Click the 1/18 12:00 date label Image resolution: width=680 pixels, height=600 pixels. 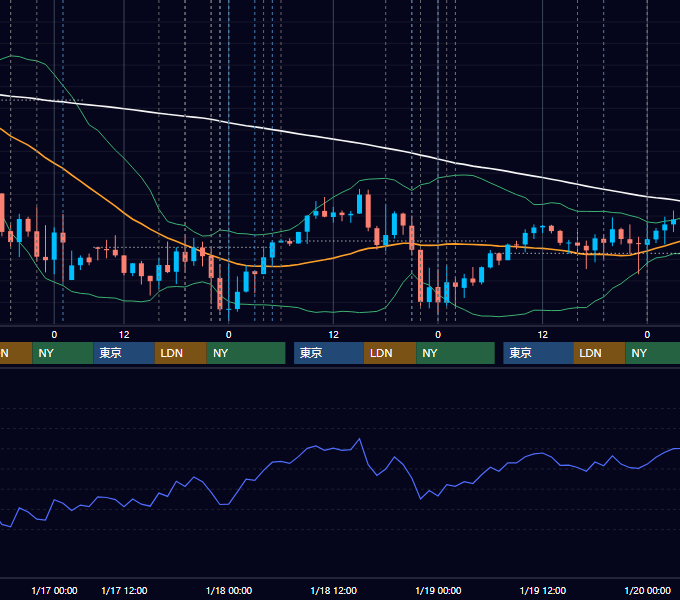click(x=333, y=590)
